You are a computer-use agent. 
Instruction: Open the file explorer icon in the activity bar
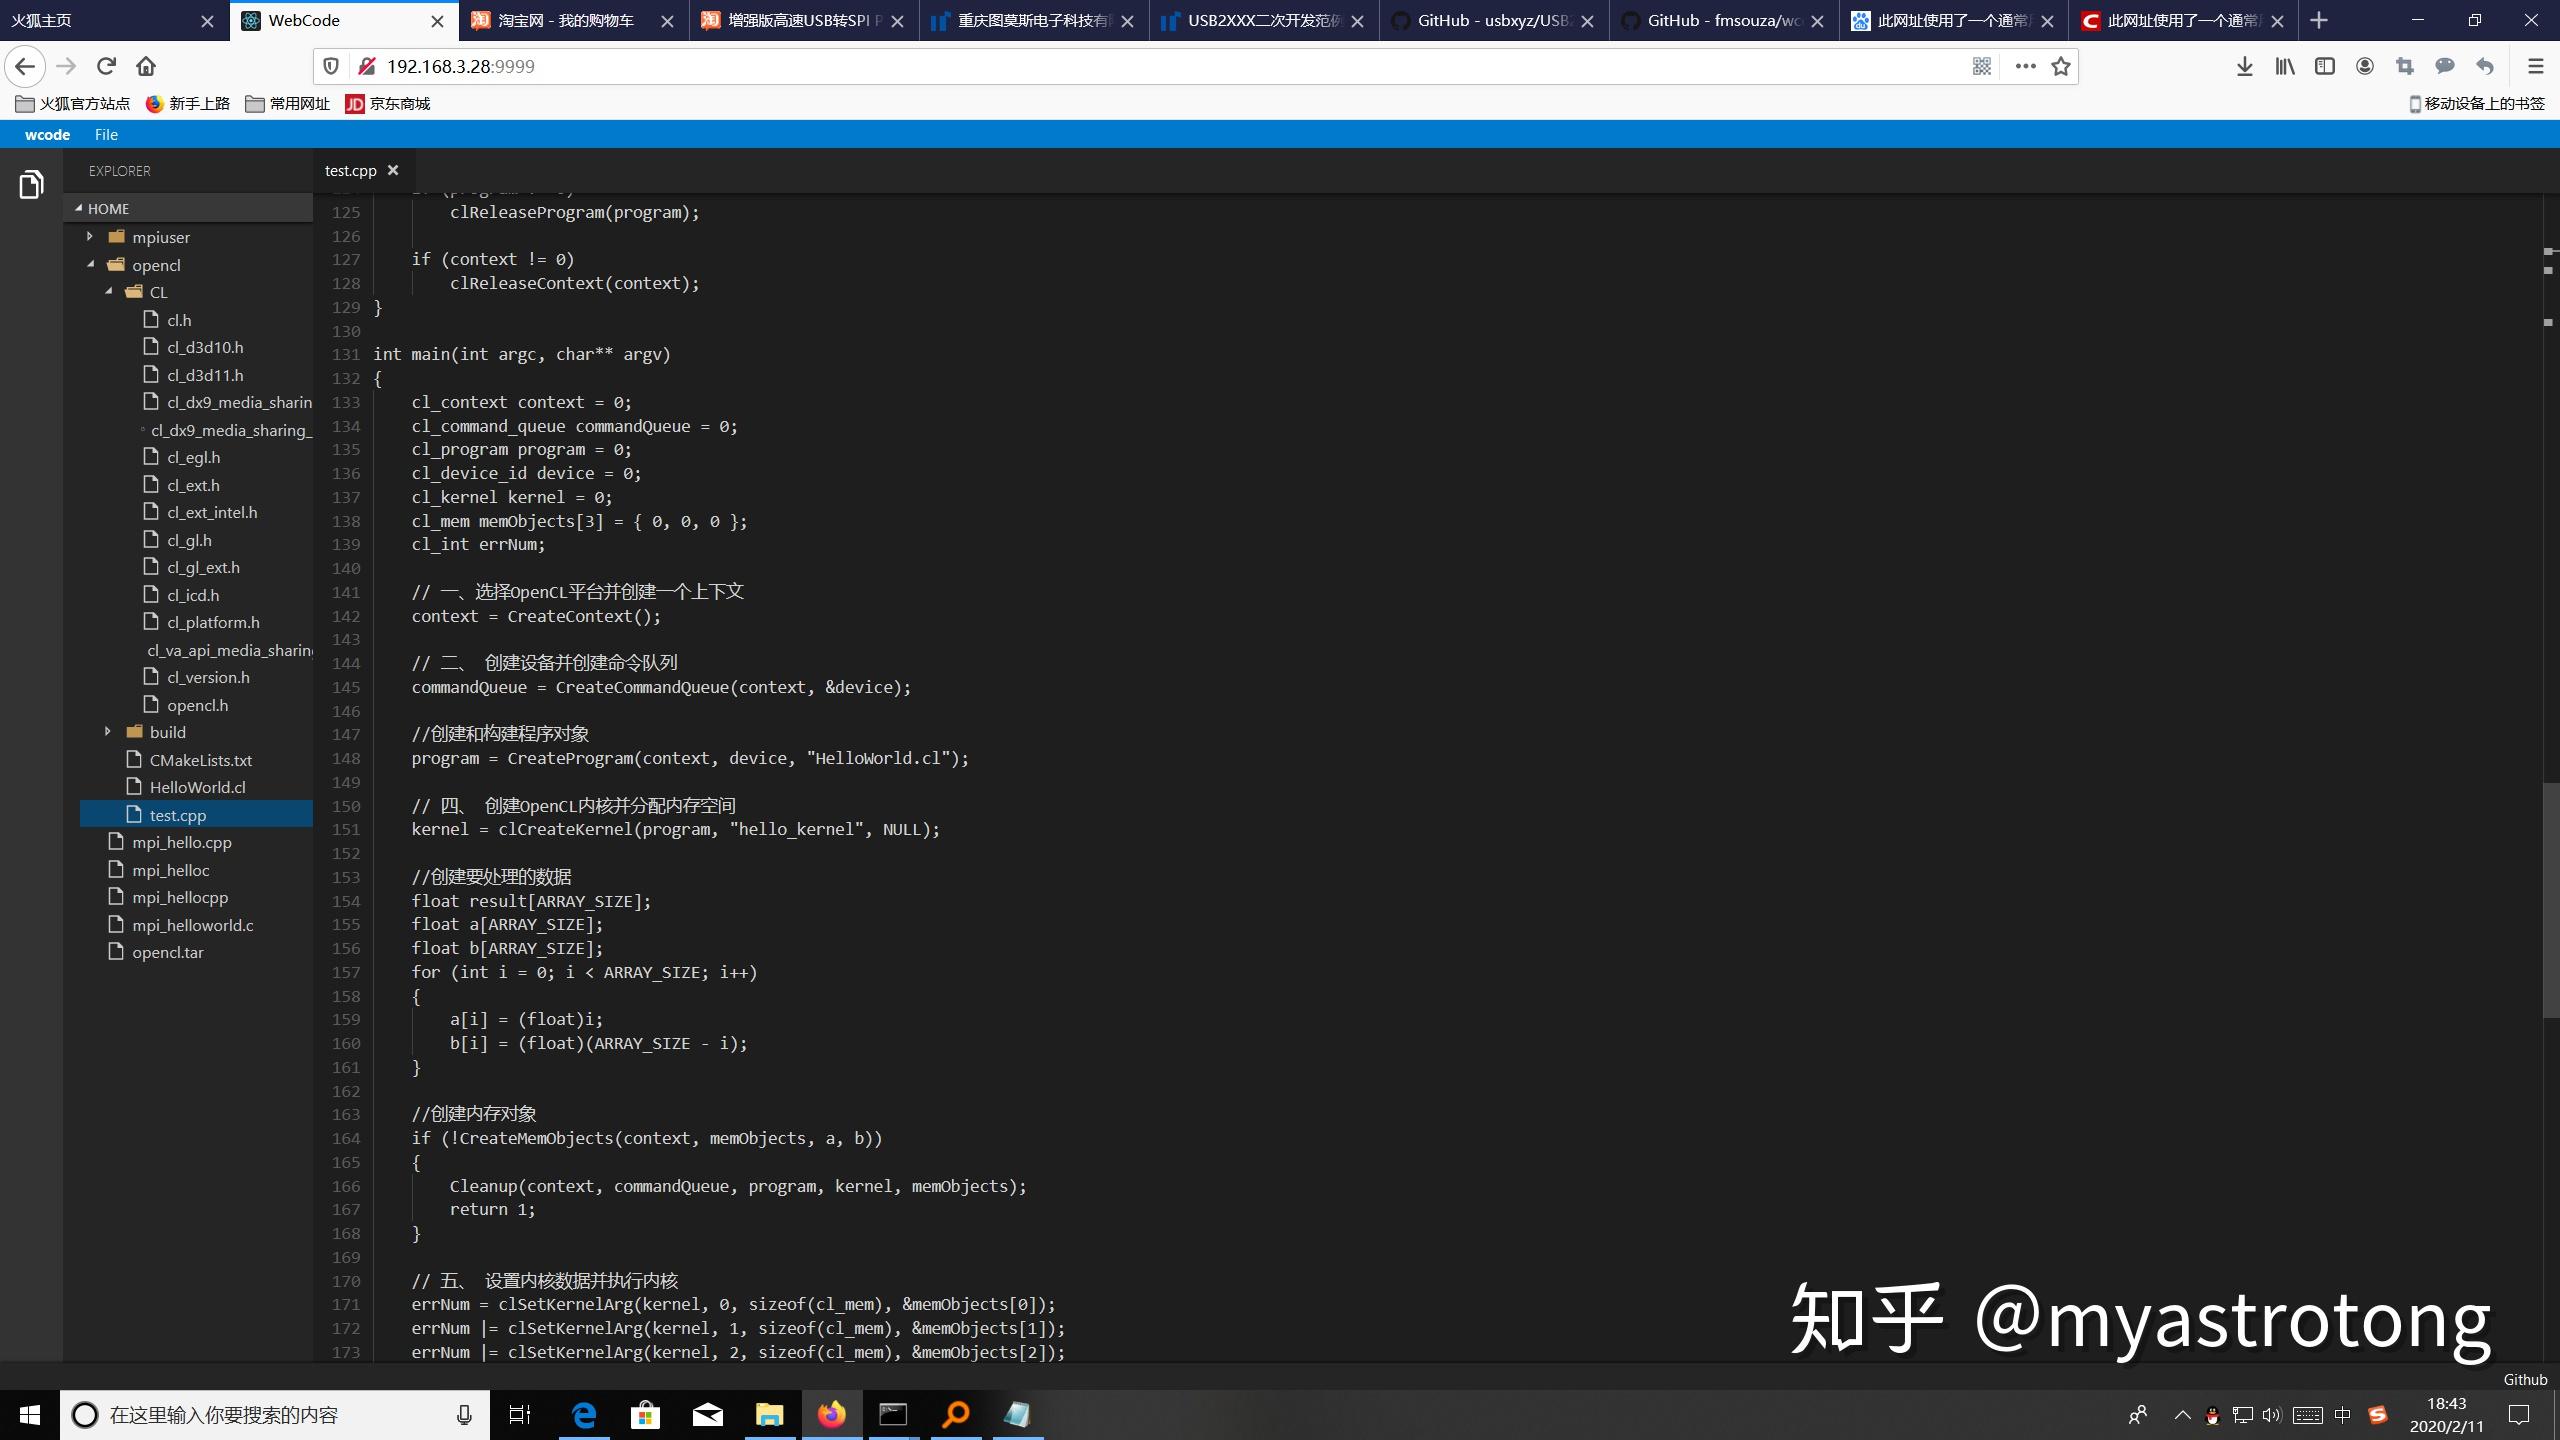click(30, 184)
